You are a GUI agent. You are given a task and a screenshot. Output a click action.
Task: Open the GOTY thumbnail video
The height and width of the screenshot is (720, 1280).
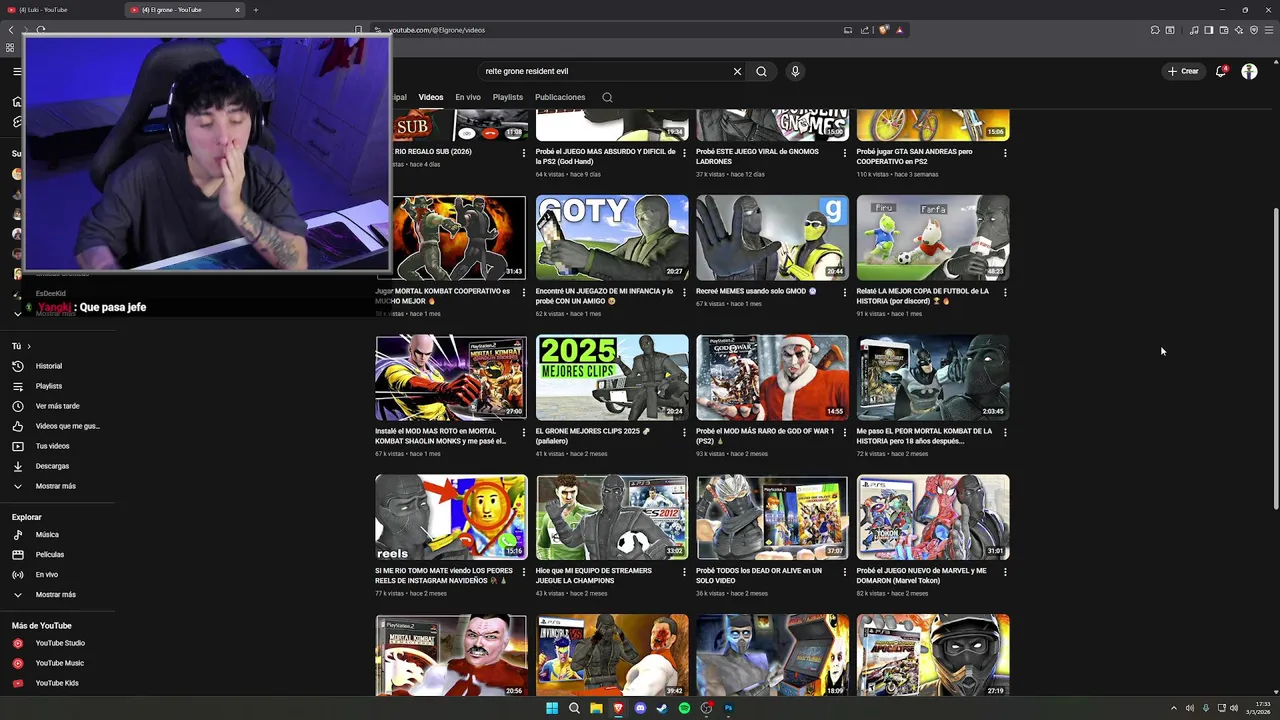click(612, 237)
